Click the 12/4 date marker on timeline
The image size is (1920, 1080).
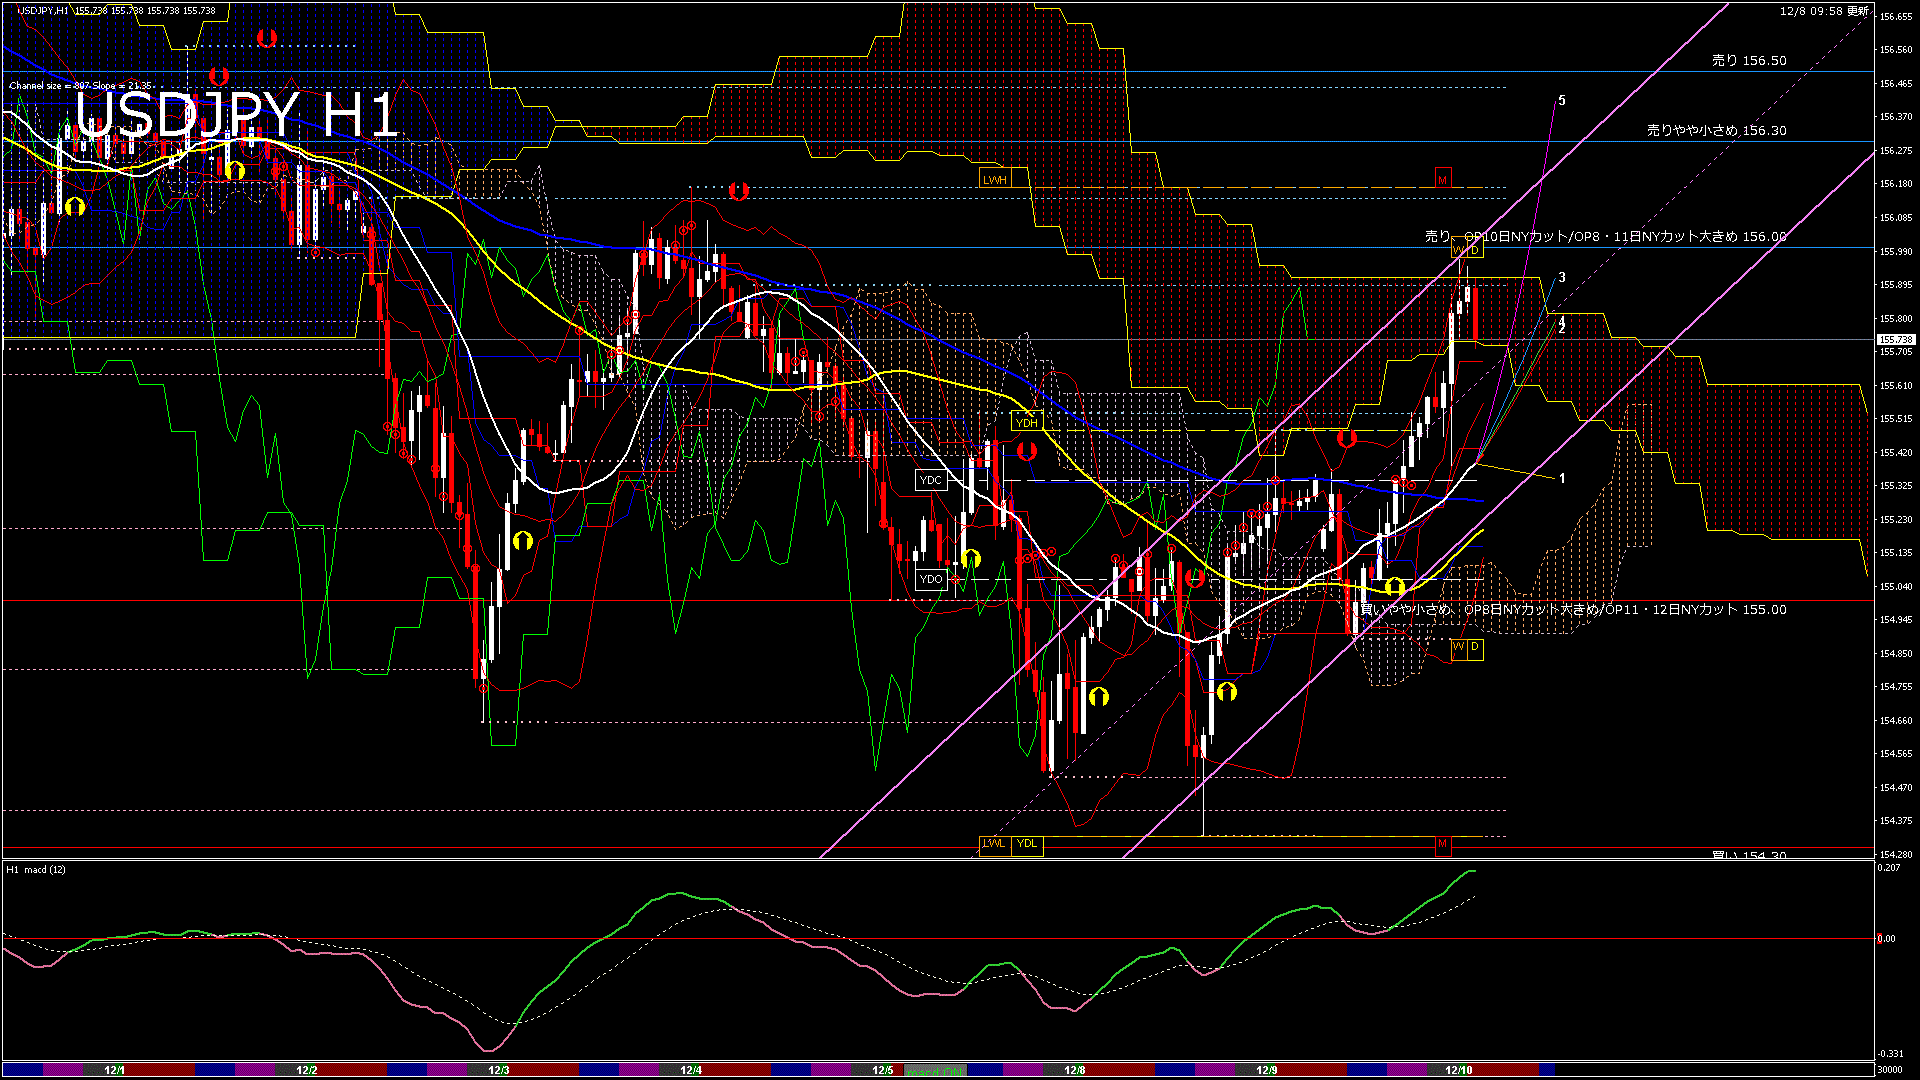(x=690, y=1070)
